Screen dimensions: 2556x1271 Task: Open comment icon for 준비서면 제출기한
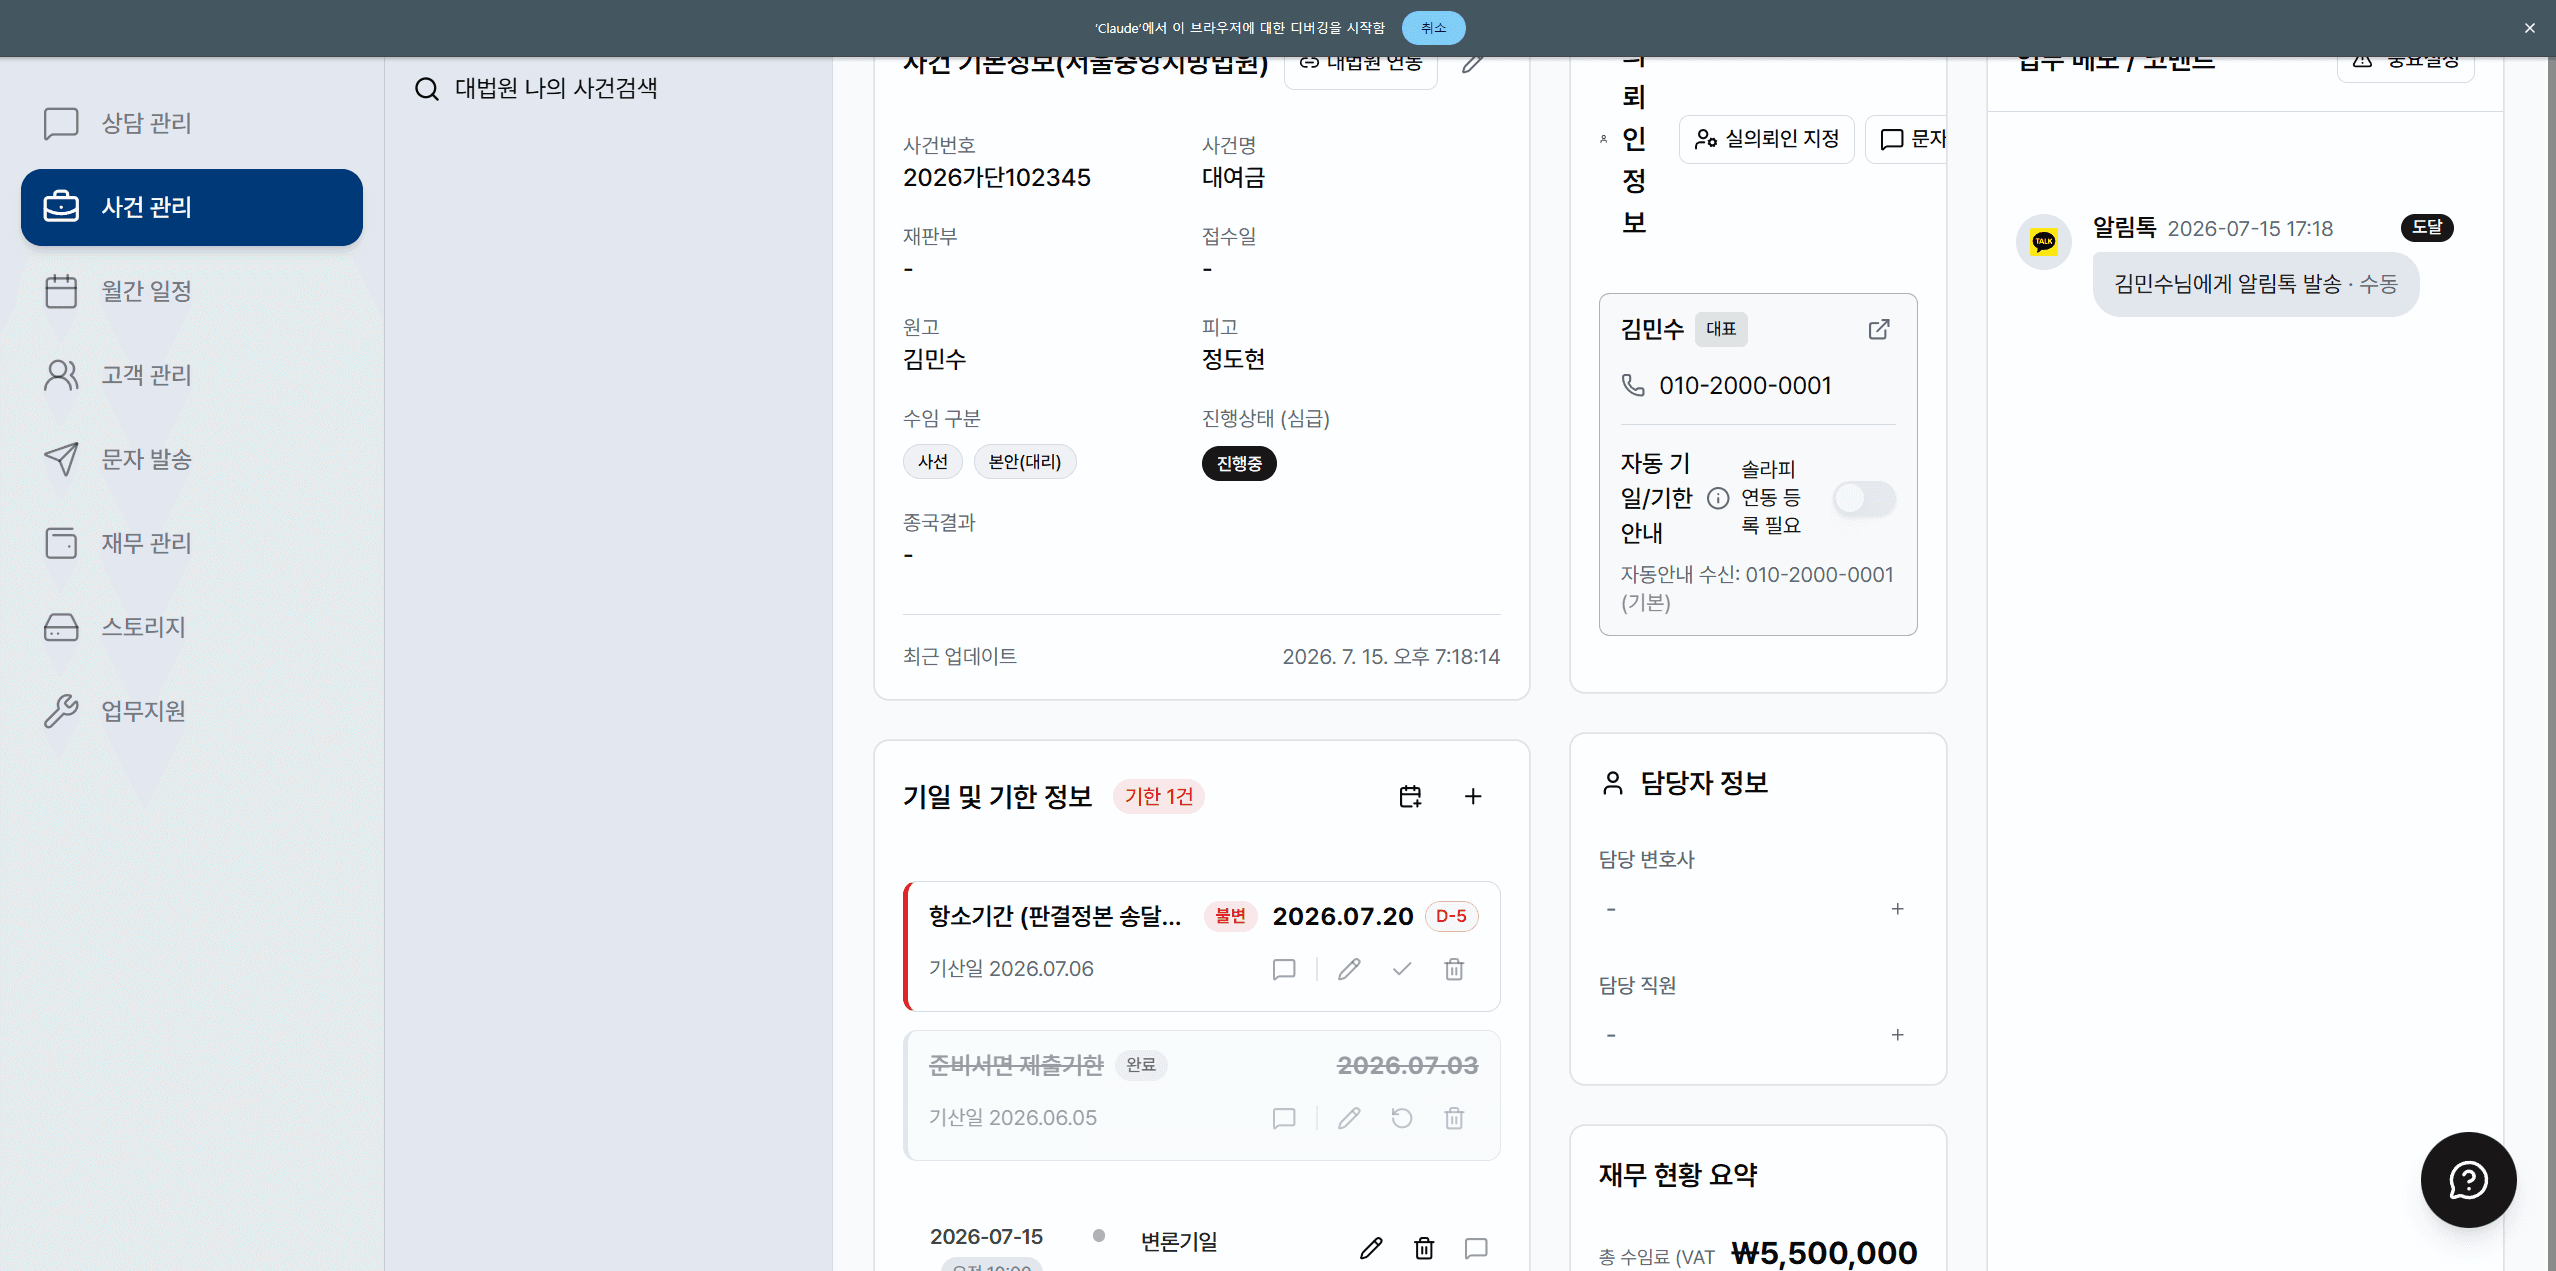pos(1284,1118)
